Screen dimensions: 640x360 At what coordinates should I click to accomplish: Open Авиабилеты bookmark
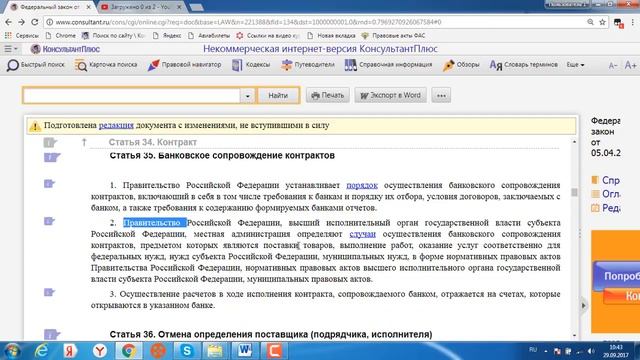pos(209,36)
